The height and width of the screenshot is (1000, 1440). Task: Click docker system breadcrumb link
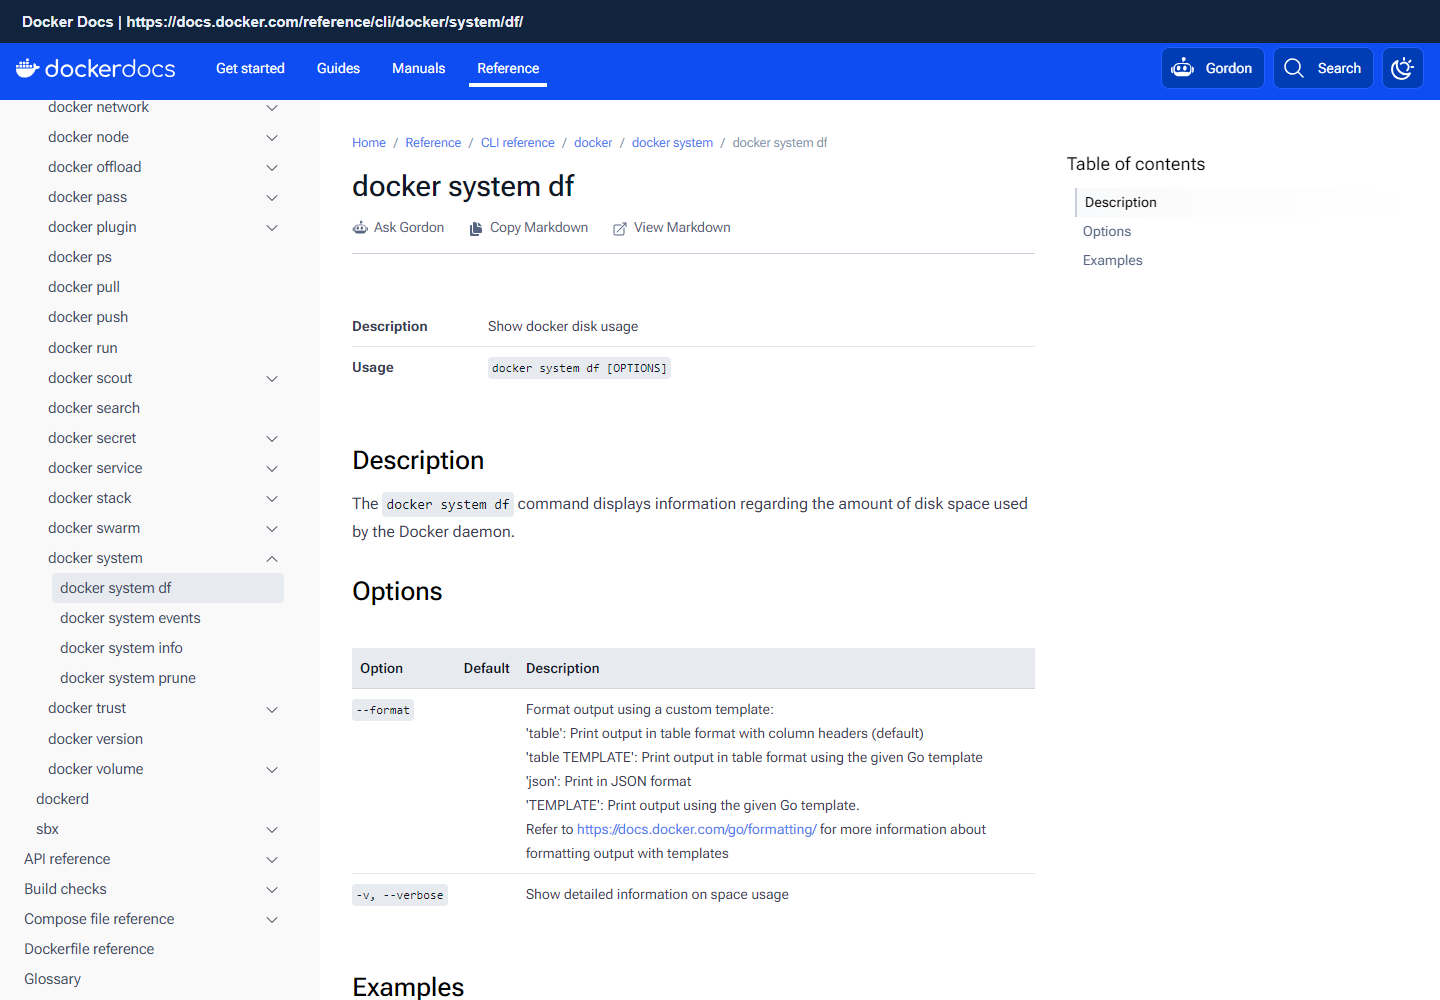coord(672,143)
